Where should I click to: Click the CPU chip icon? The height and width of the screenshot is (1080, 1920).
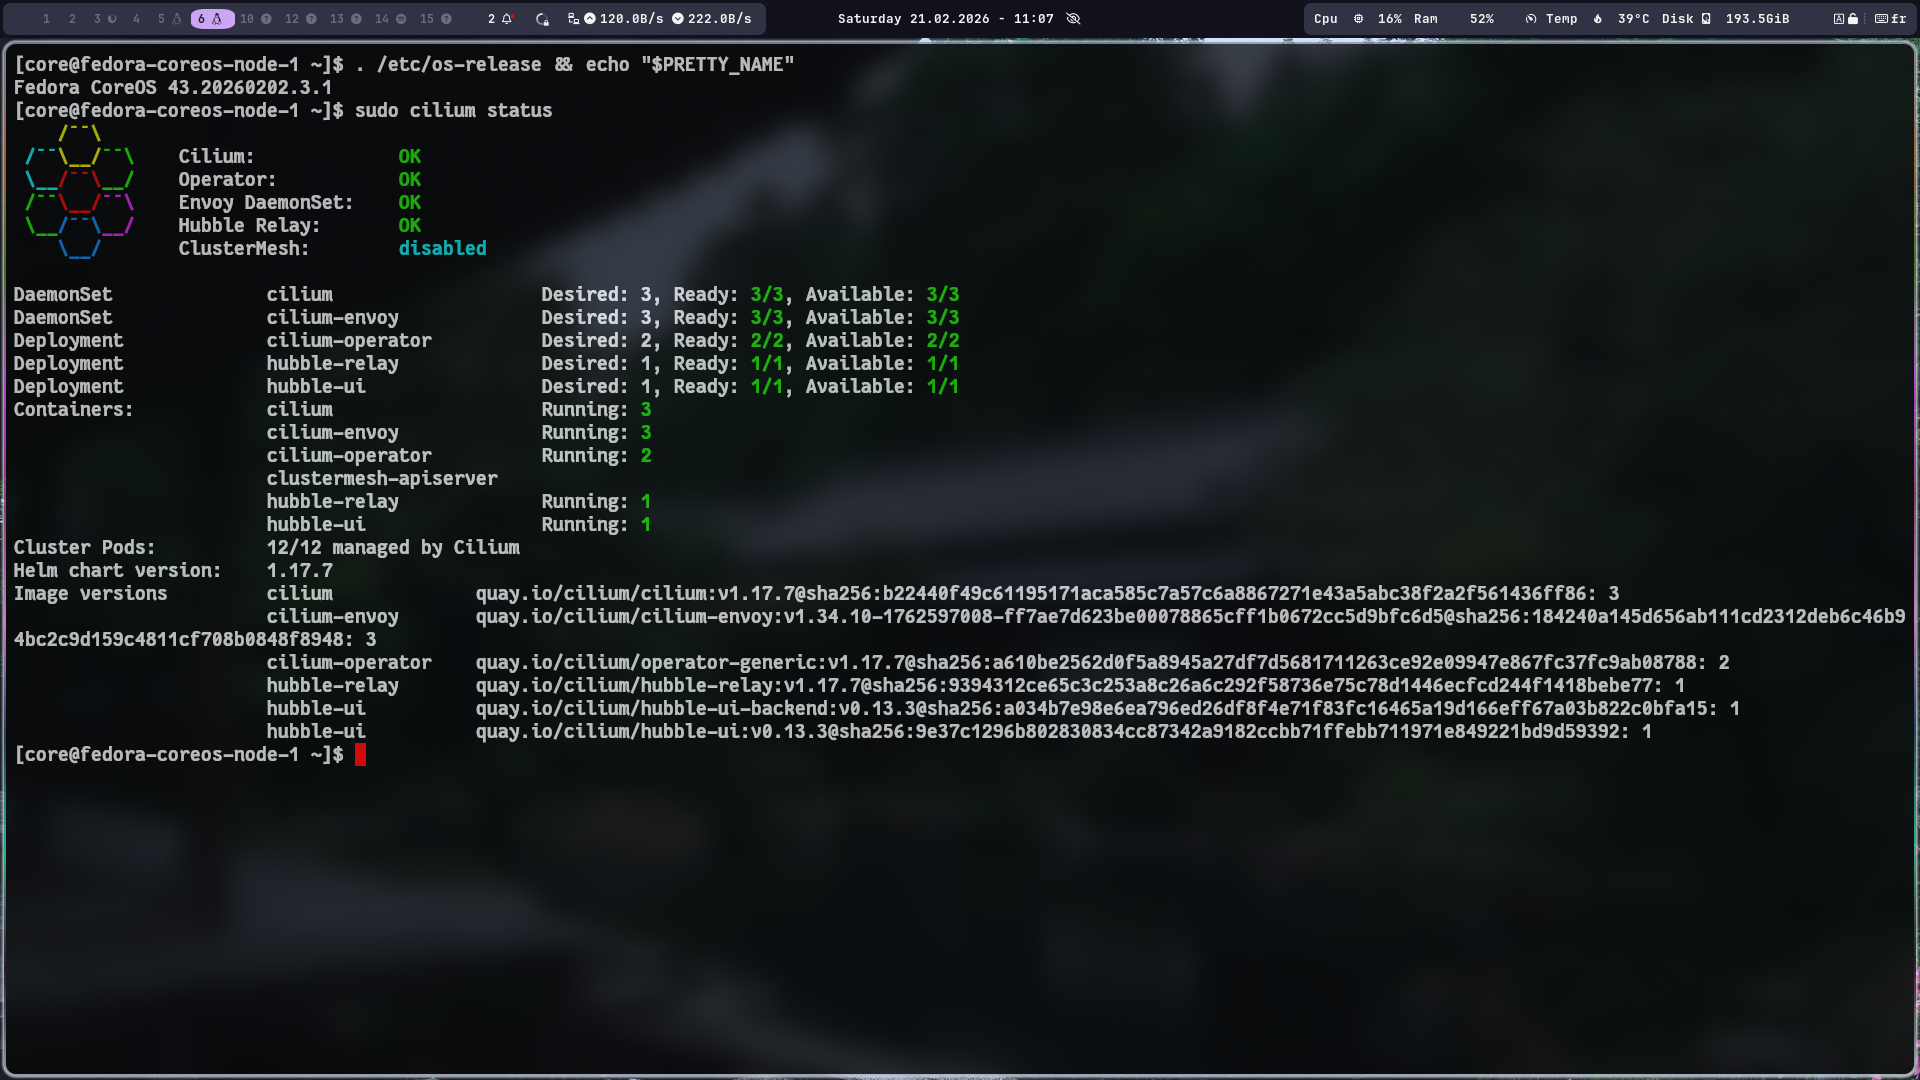click(x=1358, y=19)
